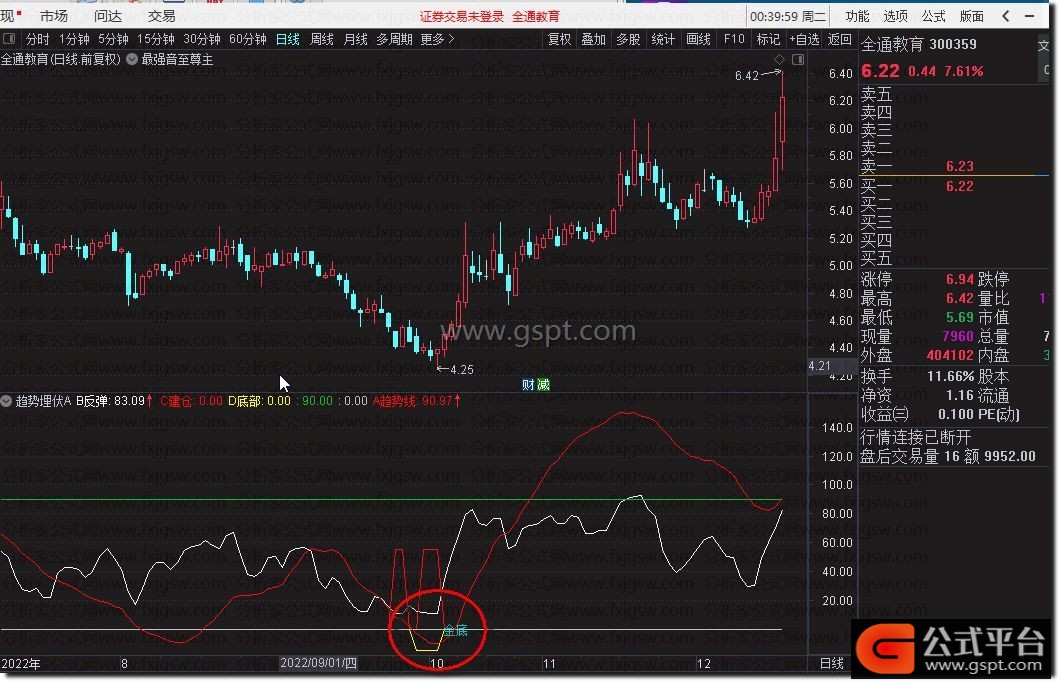This screenshot has width=1061, height=682.
Task: Click the 换手 value 11.66%
Action: pyautogui.click(x=951, y=376)
